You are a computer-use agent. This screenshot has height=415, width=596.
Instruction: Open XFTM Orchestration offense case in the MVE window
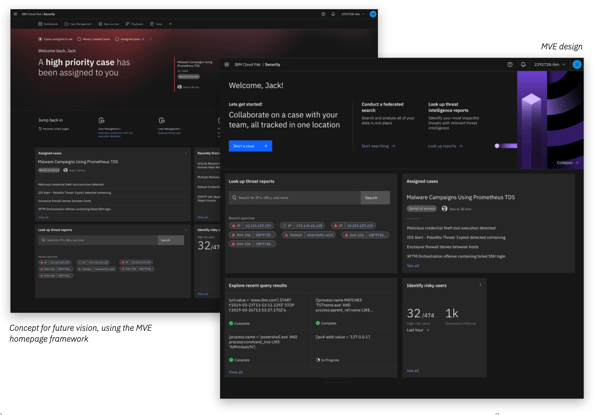pyautogui.click(x=456, y=257)
